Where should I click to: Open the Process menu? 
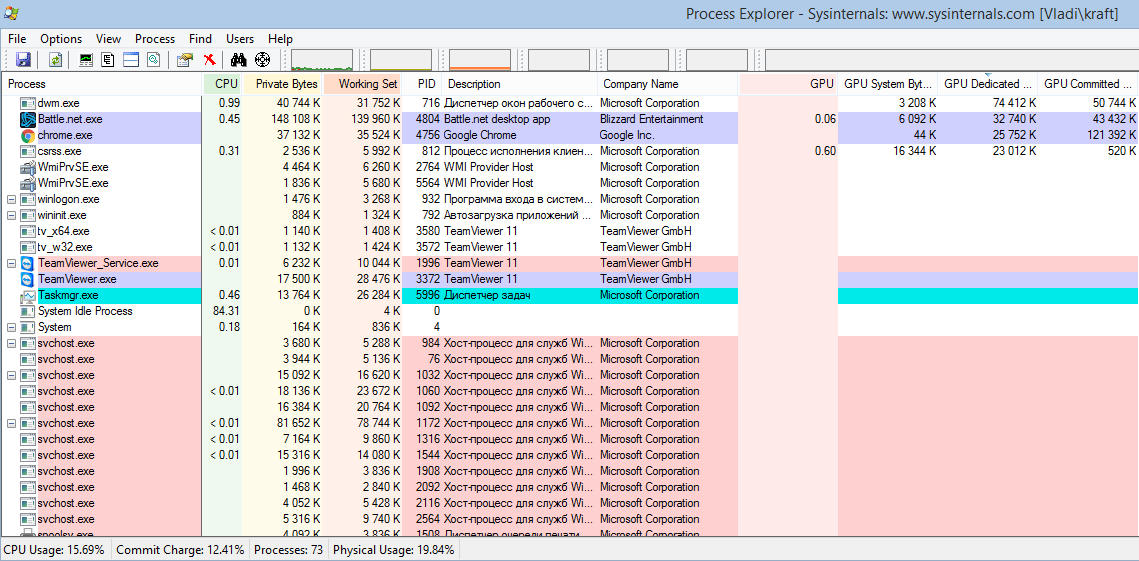155,39
